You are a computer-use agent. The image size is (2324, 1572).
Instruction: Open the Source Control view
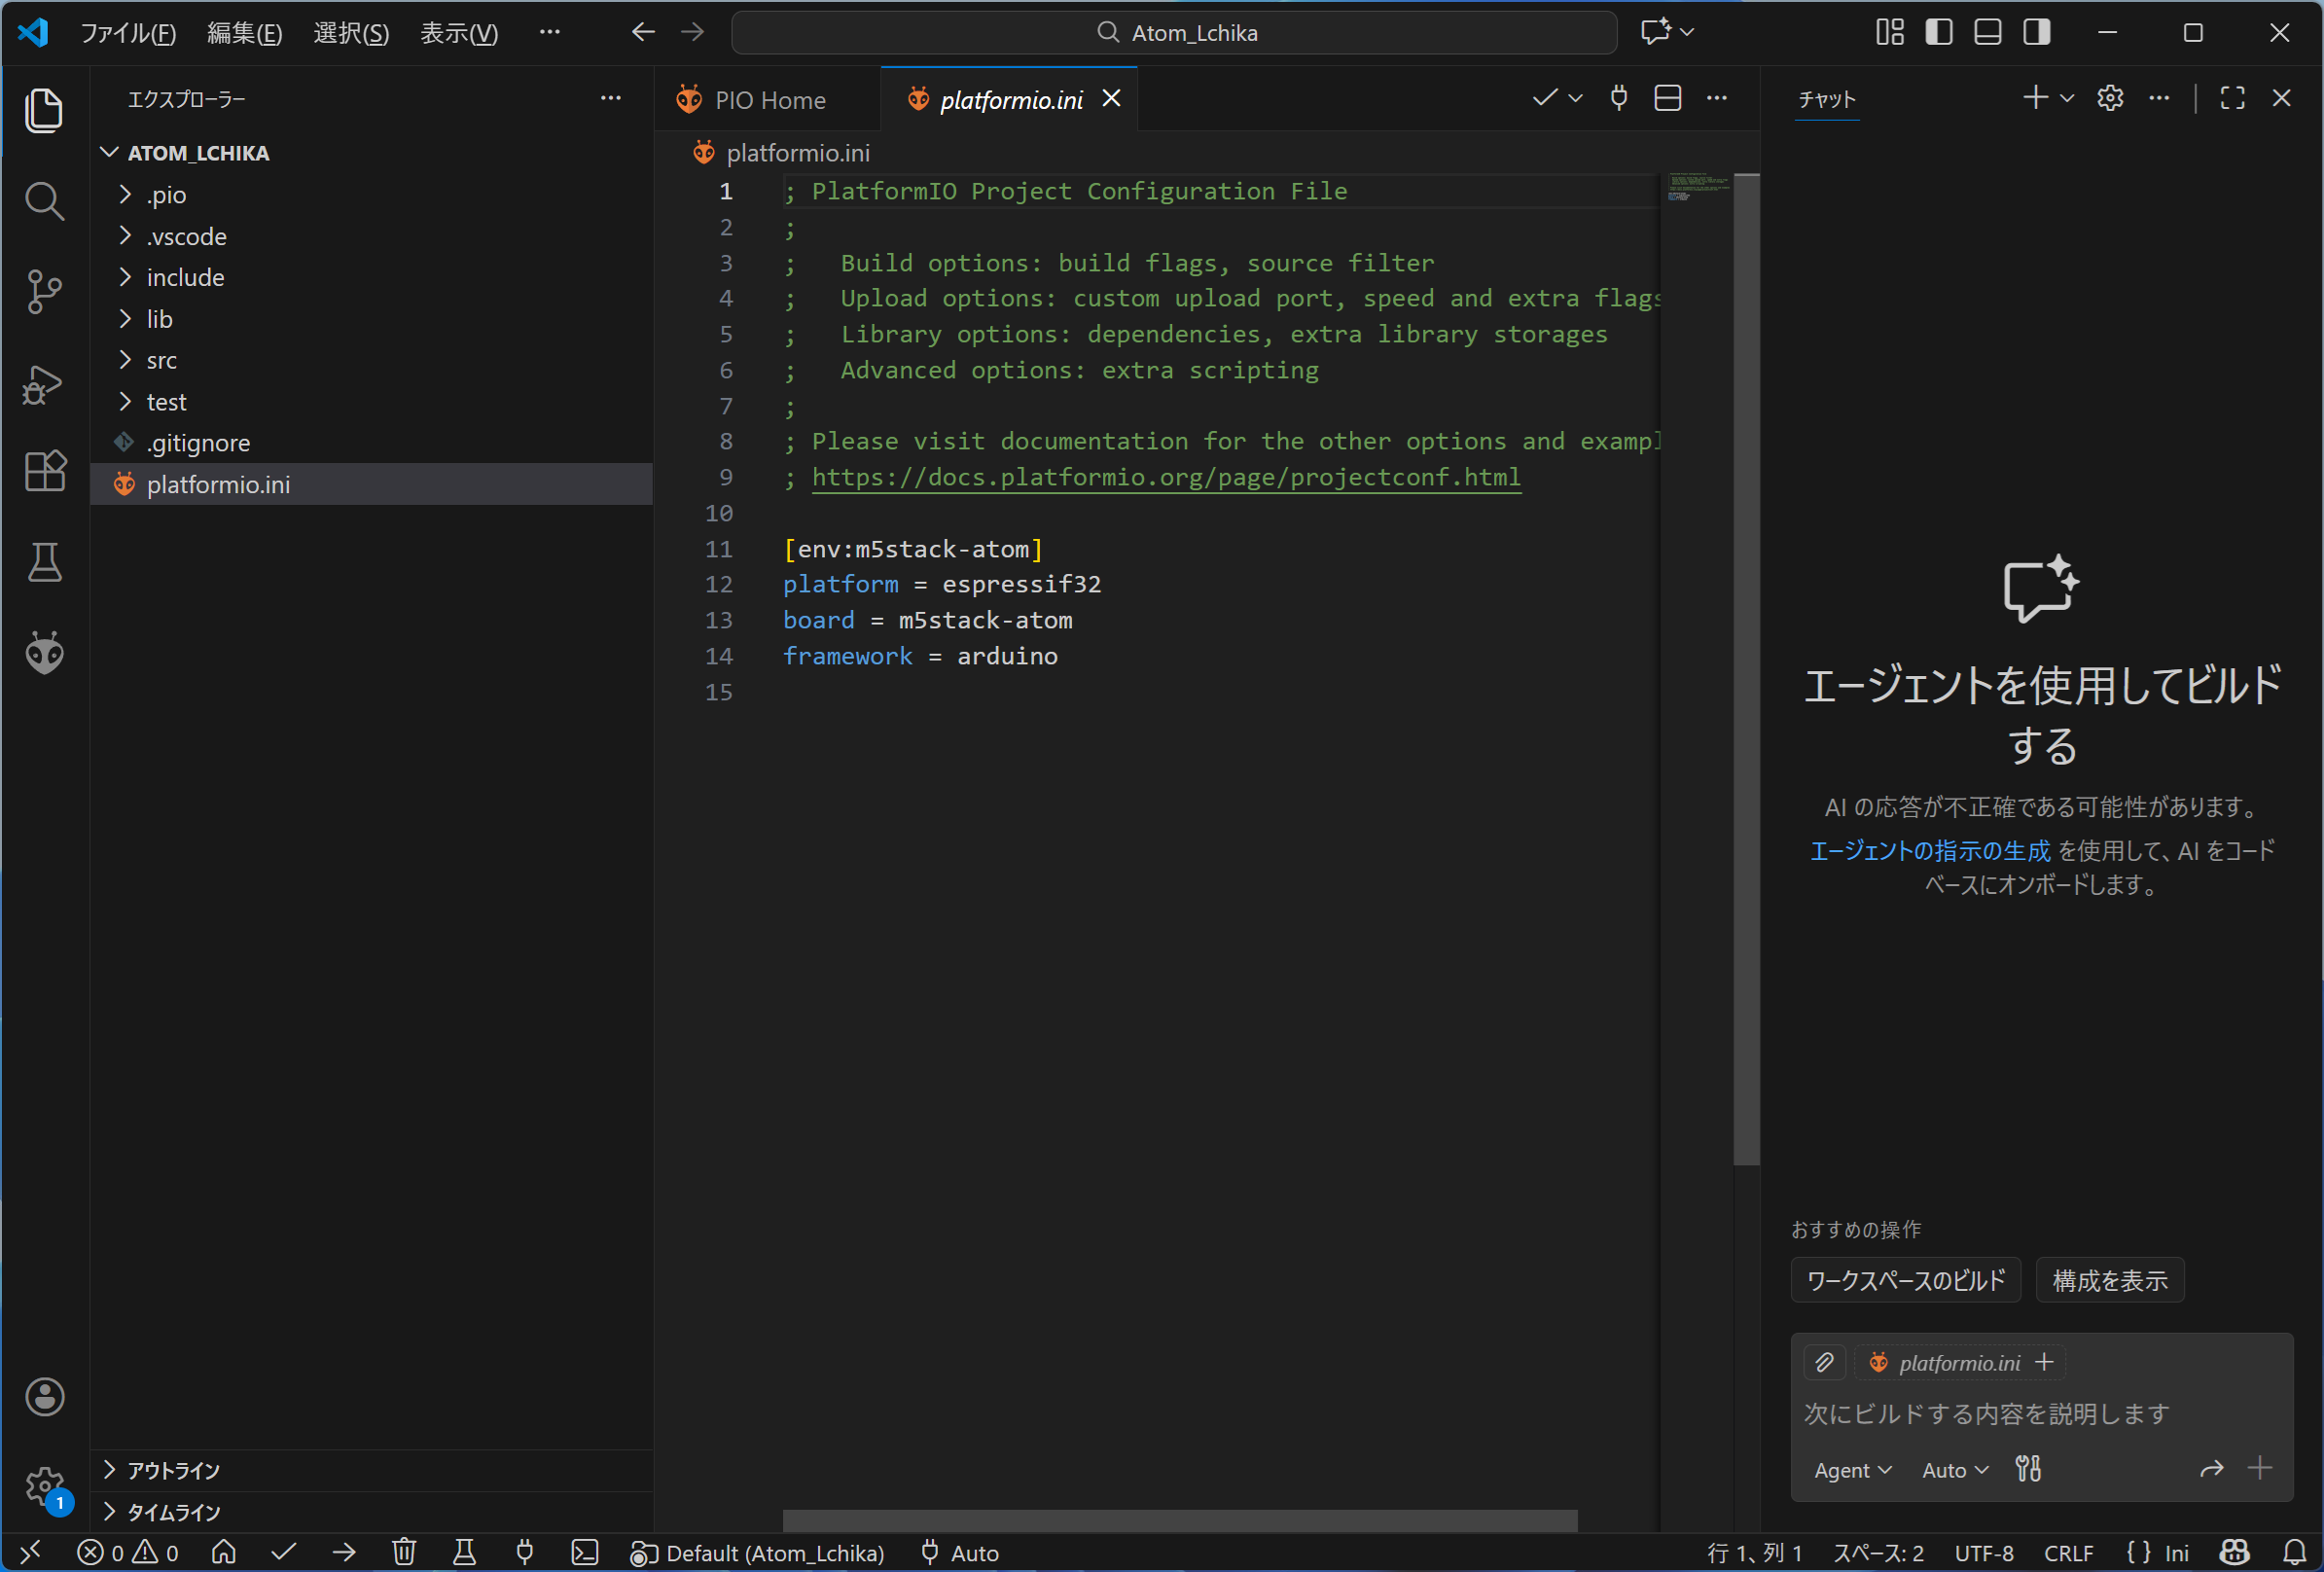tap(44, 291)
